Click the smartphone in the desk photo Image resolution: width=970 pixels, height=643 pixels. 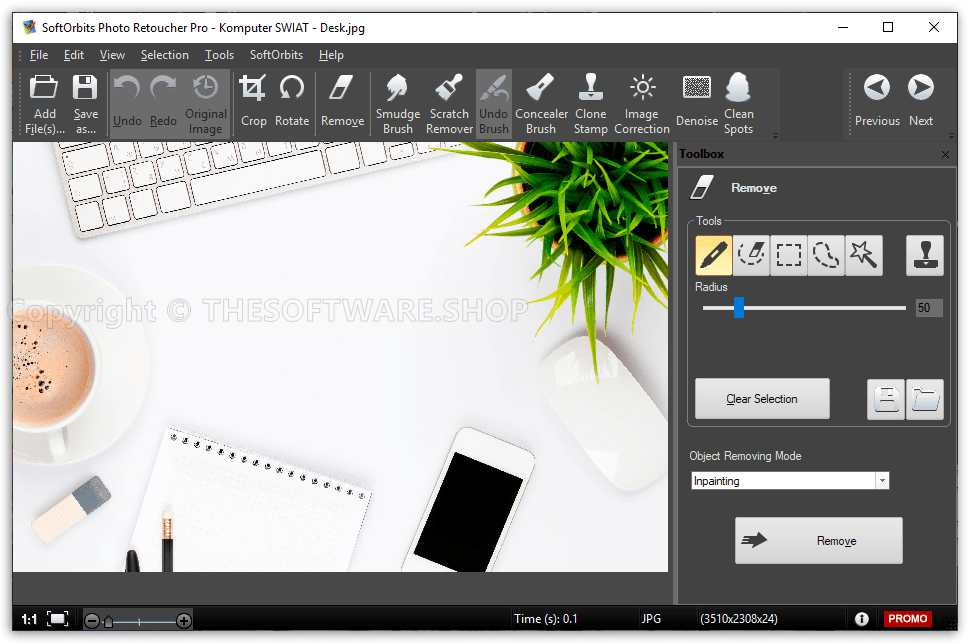pyautogui.click(x=469, y=501)
